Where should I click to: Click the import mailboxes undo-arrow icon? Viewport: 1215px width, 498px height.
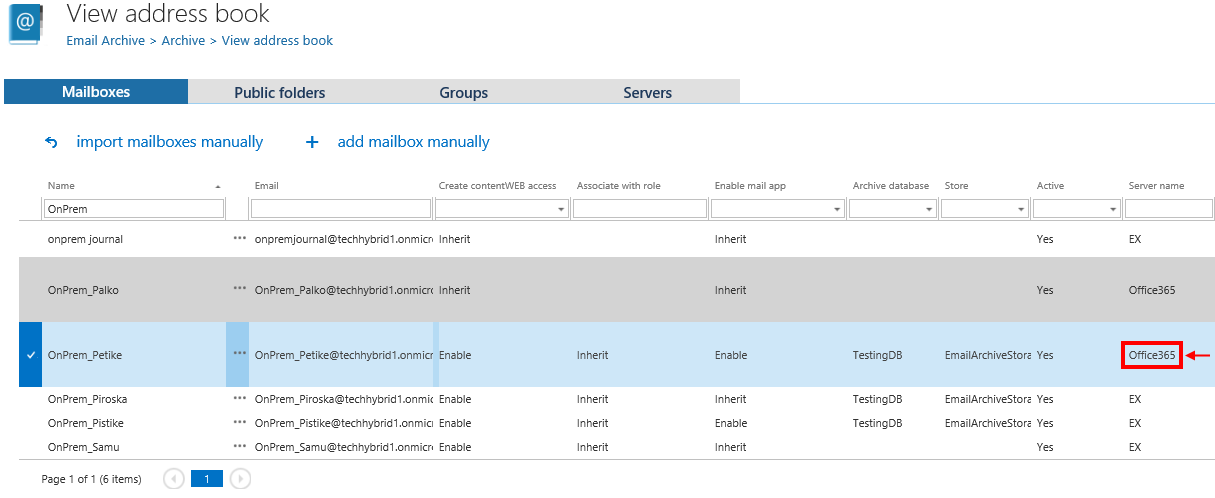52,143
